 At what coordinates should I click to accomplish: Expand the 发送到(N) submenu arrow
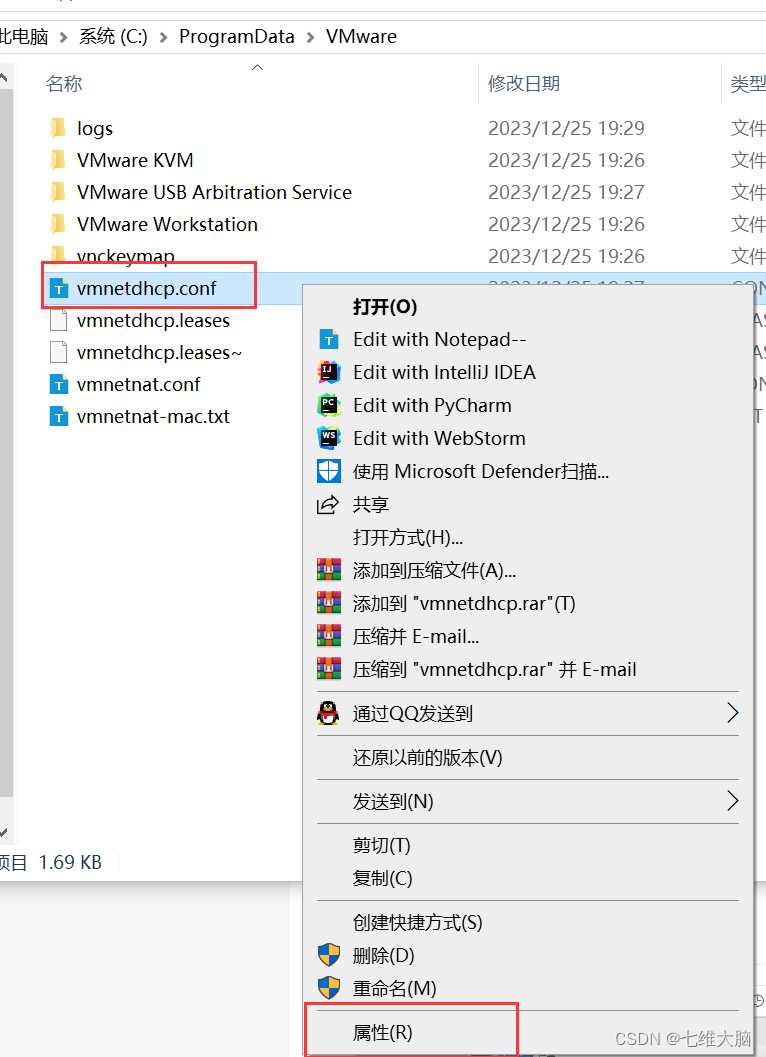pos(732,801)
